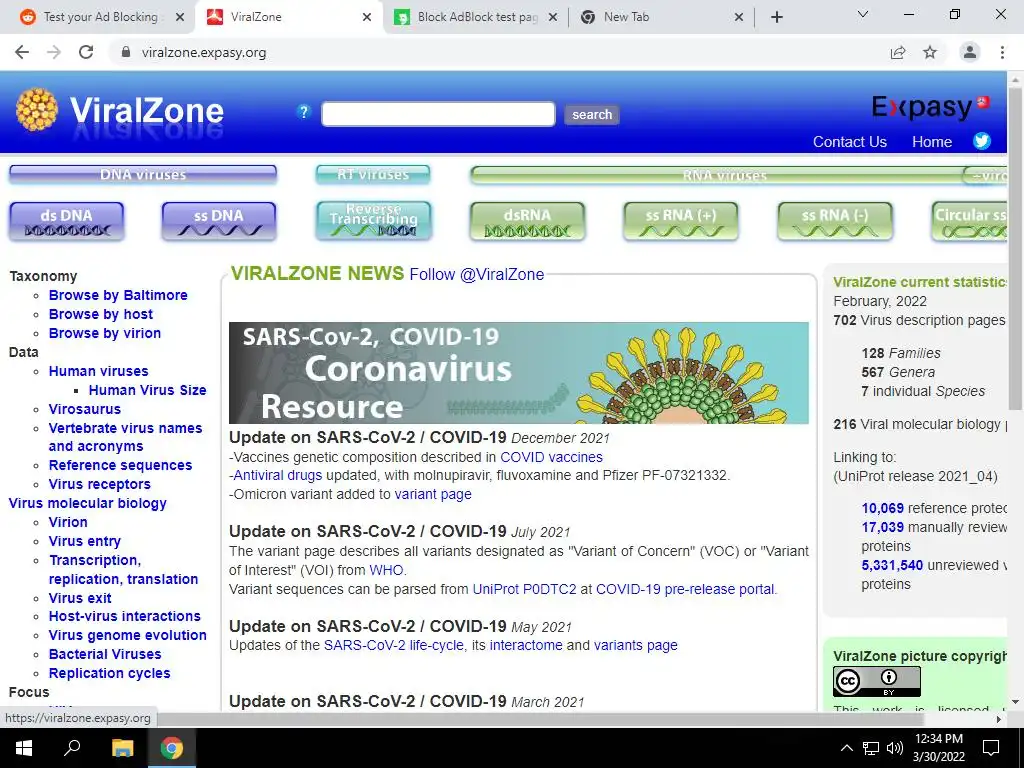Open the Coronavirus Resource banner

click(519, 373)
